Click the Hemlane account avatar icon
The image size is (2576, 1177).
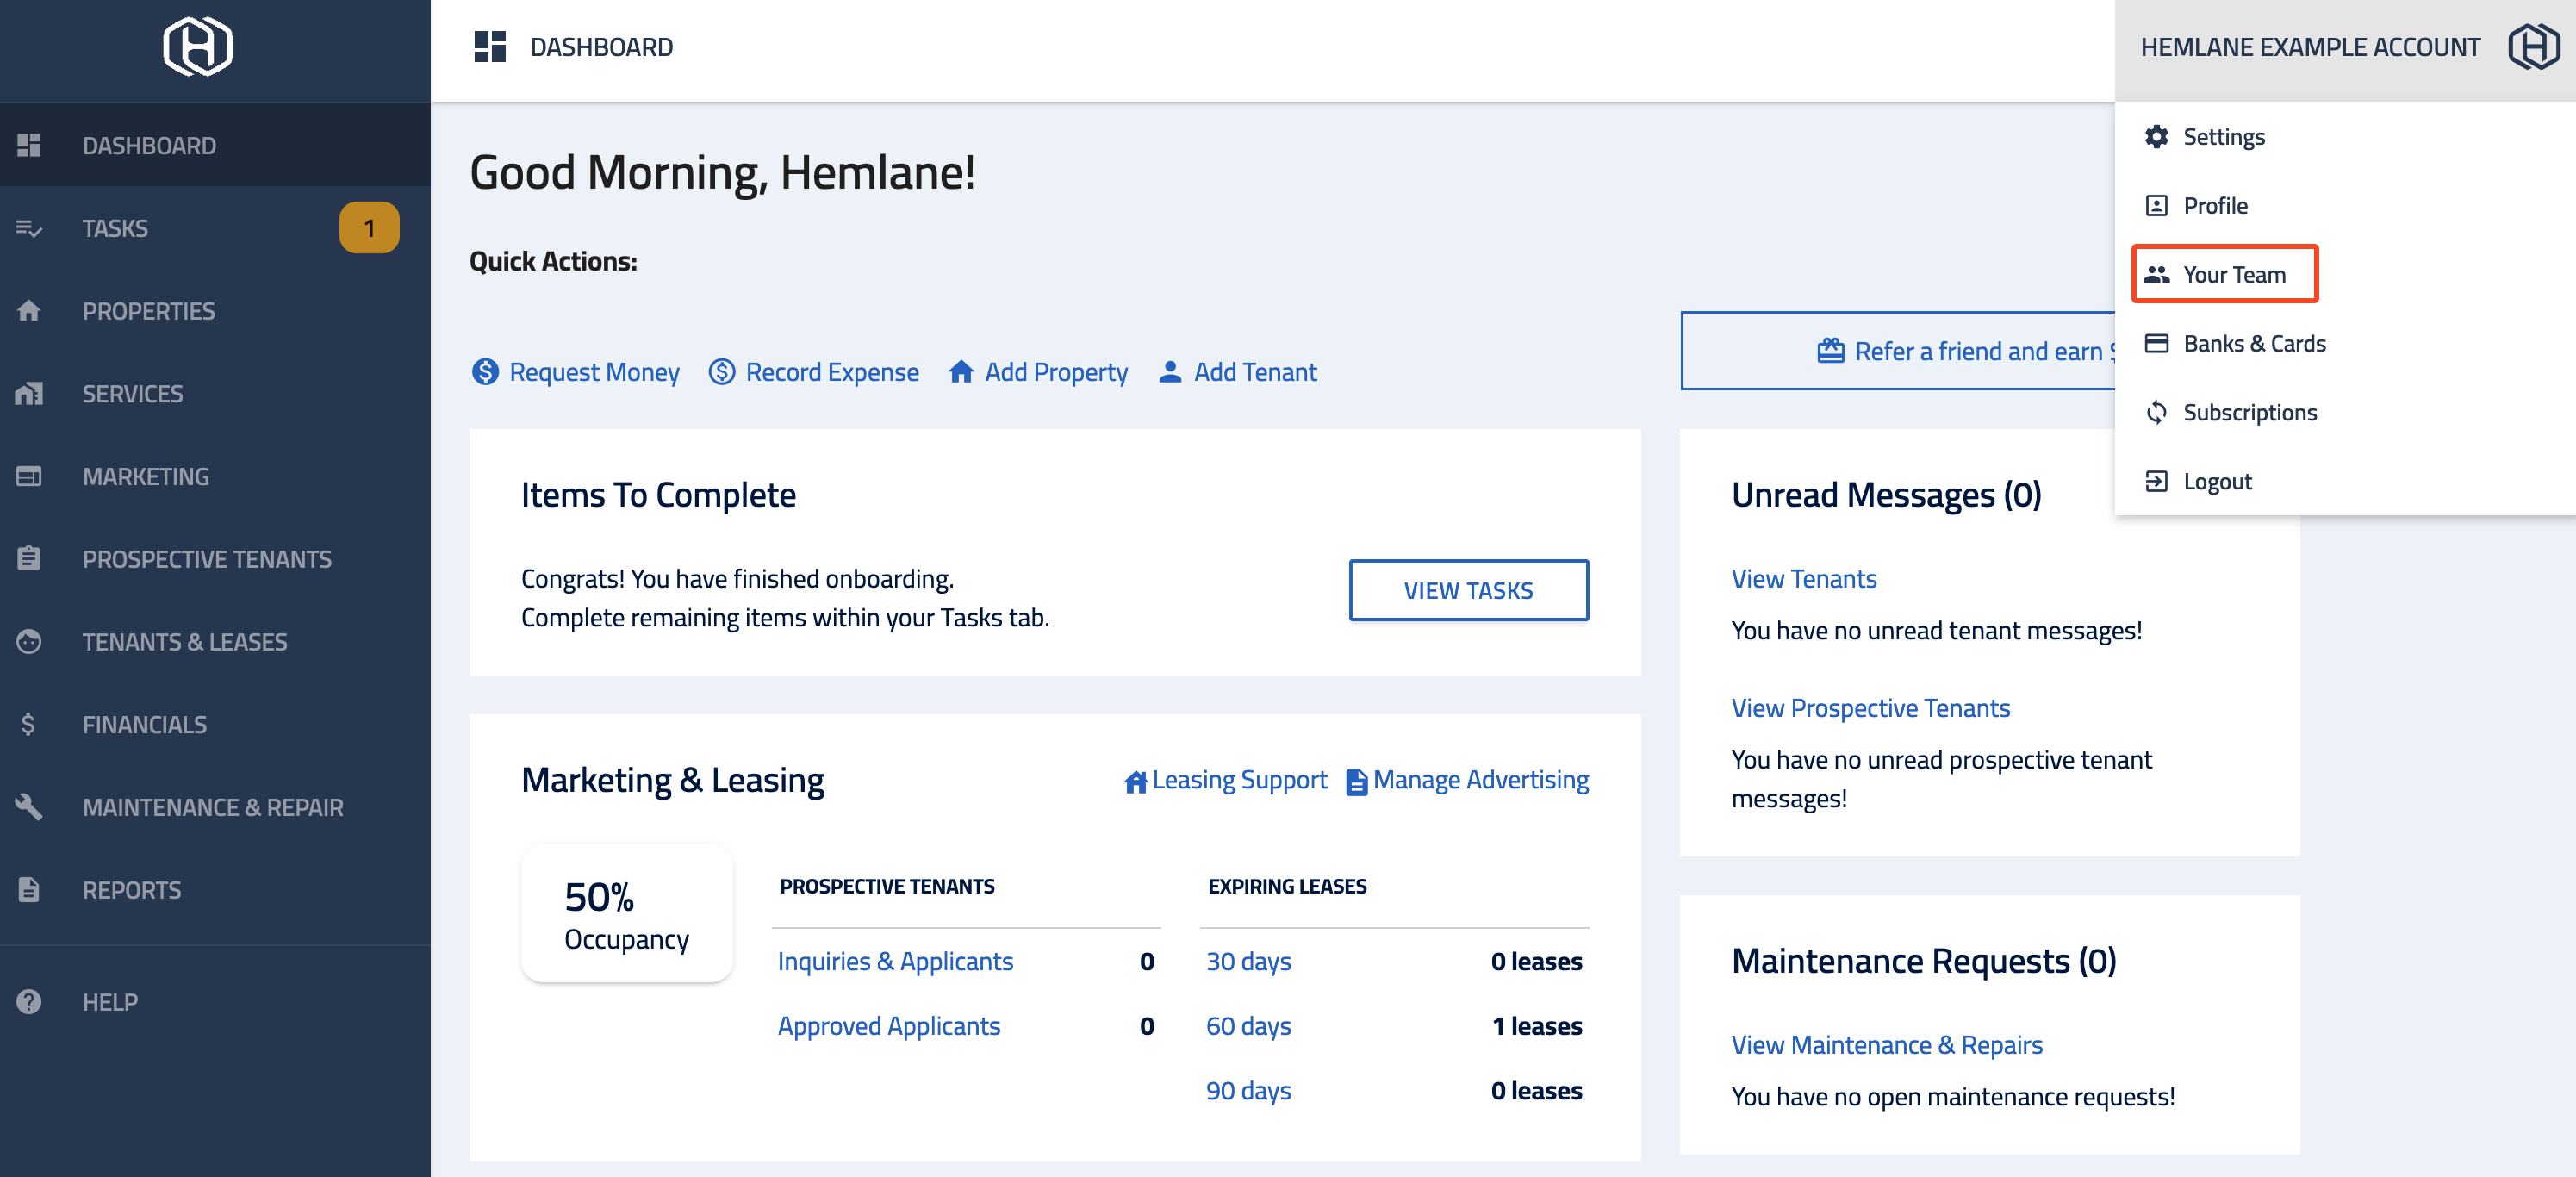click(x=2534, y=47)
